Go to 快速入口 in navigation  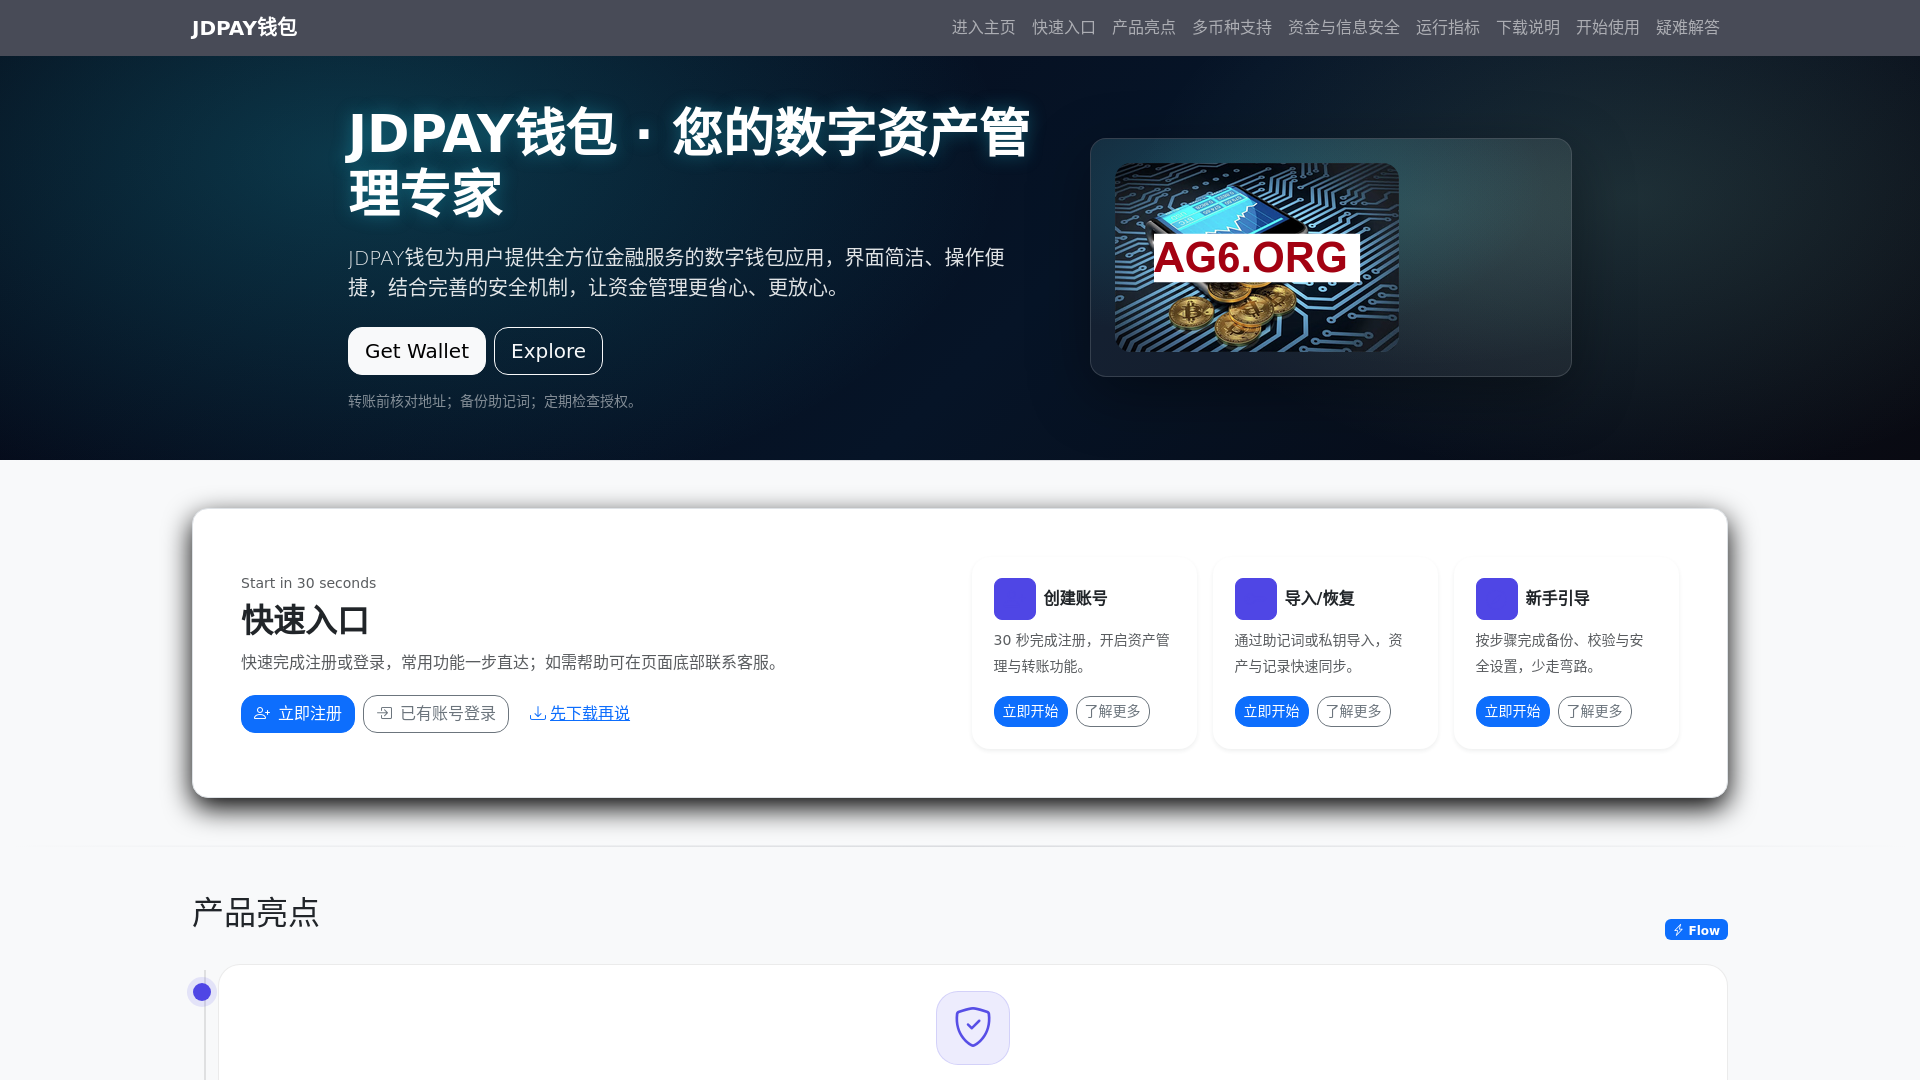pos(1064,27)
